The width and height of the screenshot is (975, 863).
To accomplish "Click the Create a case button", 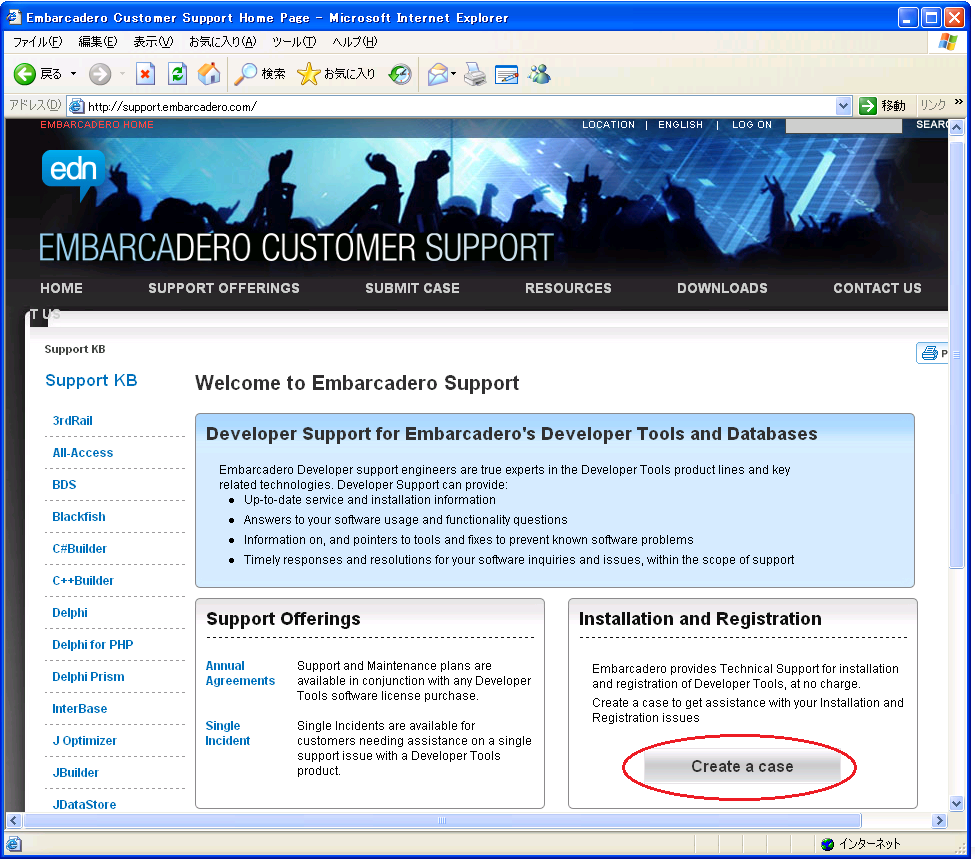I will pos(742,767).
